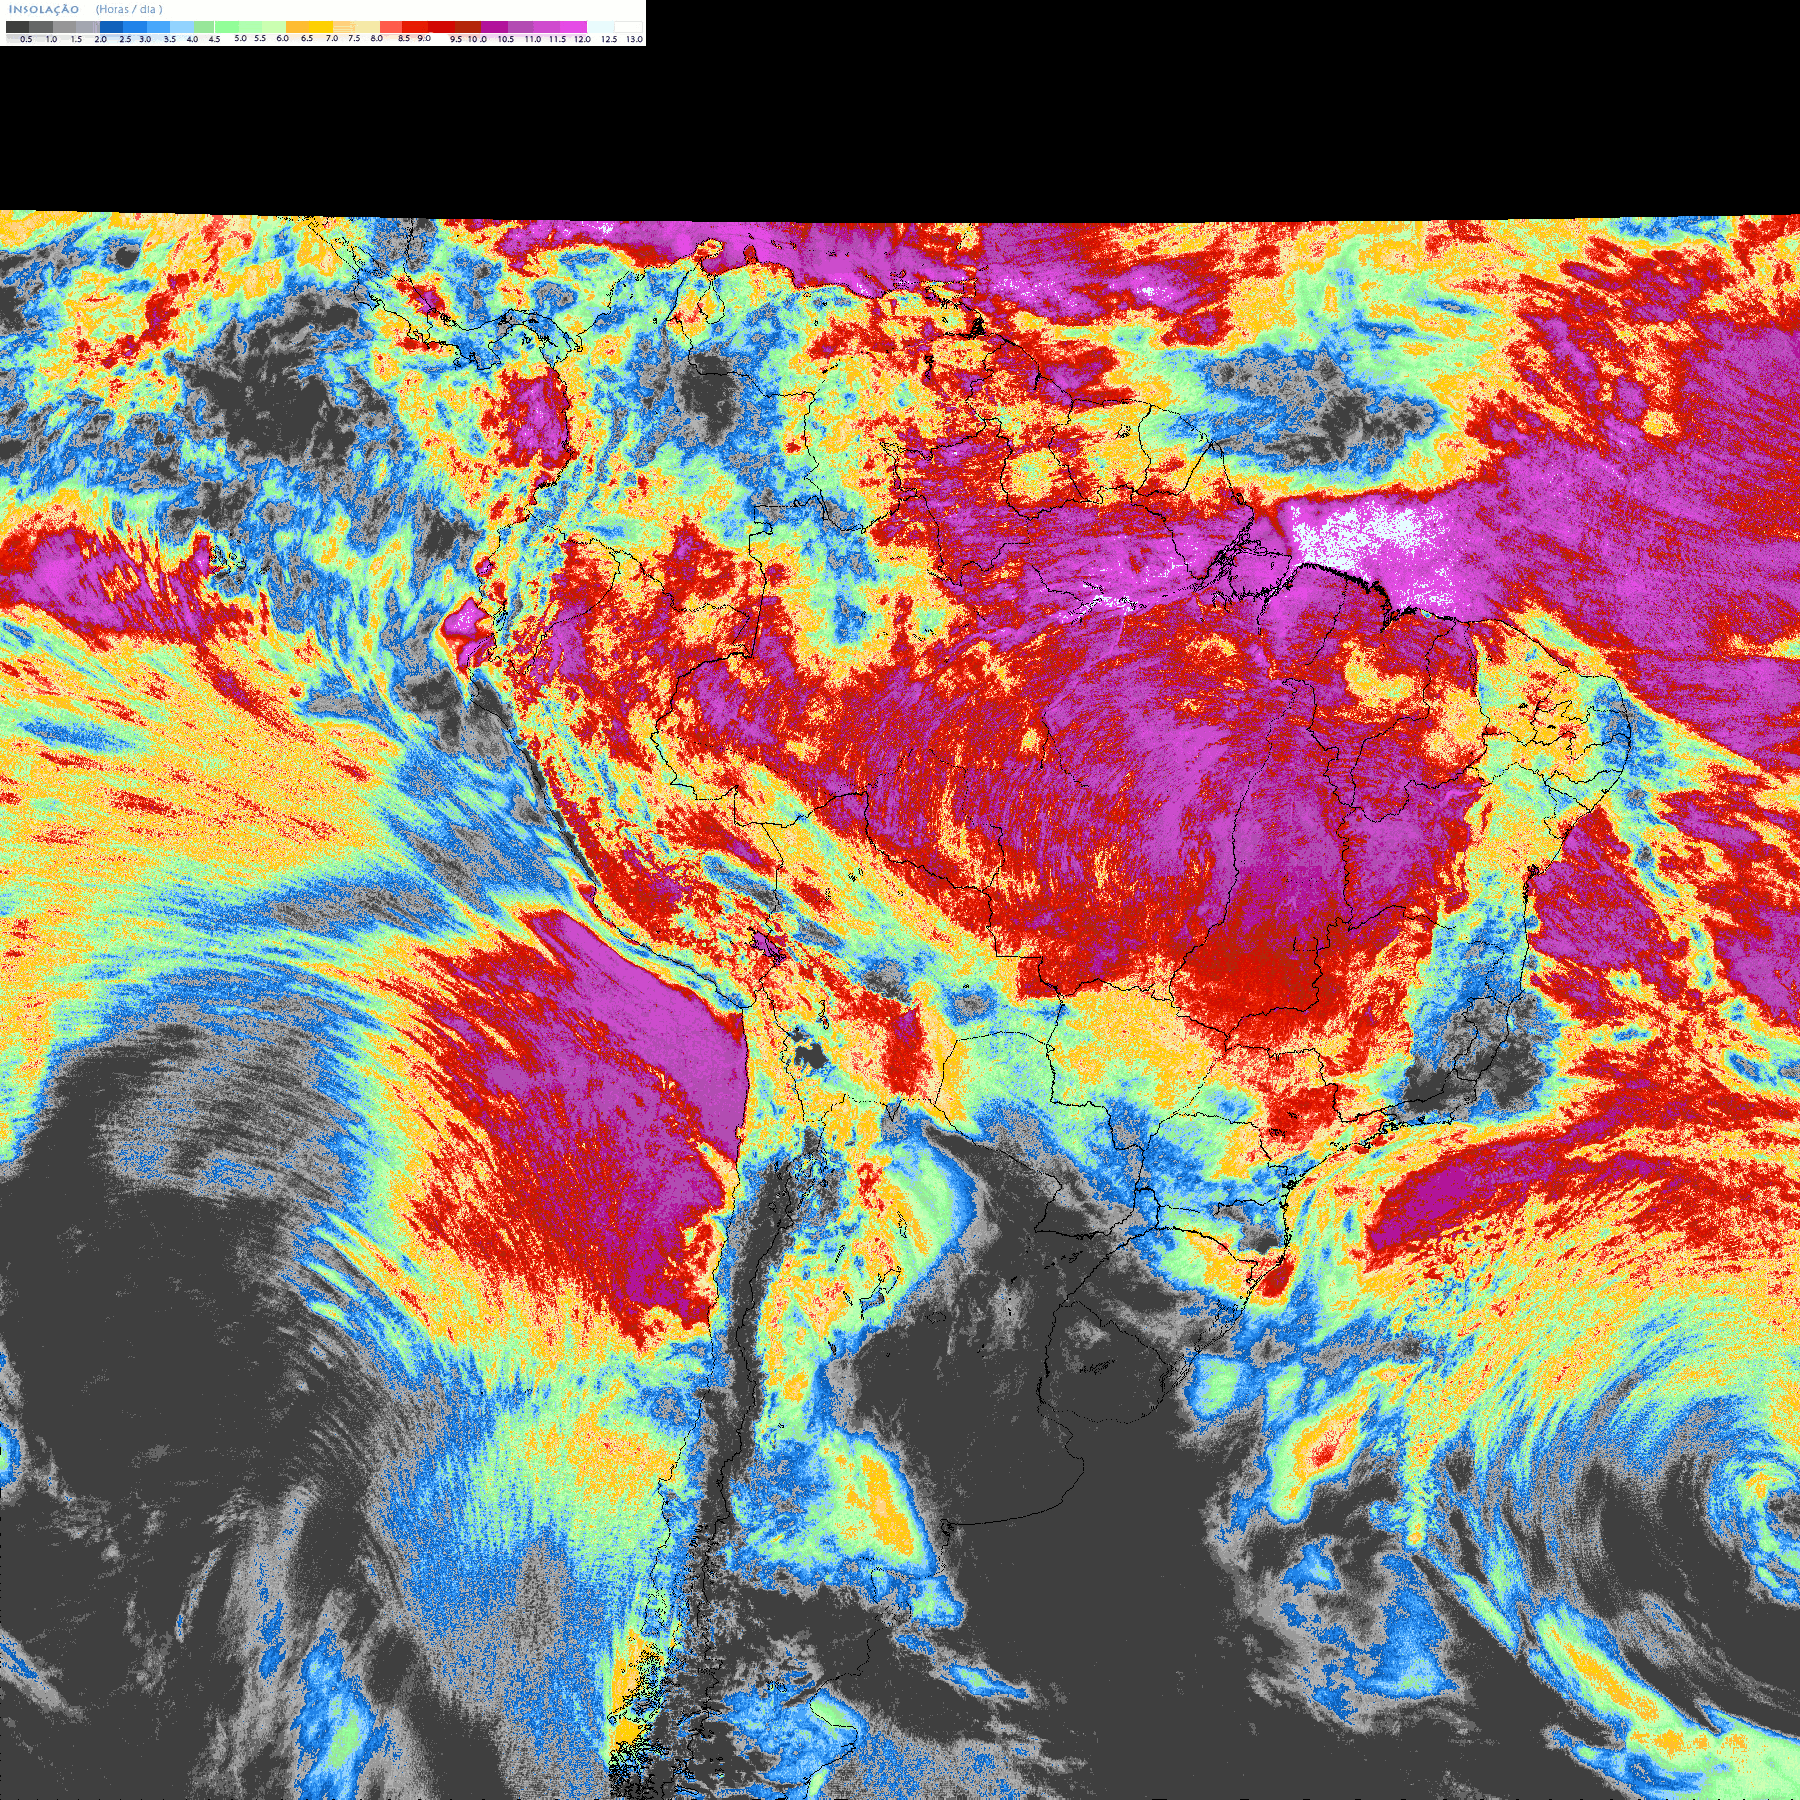
Task: Click the '8.0' legend value
Action: (x=377, y=38)
